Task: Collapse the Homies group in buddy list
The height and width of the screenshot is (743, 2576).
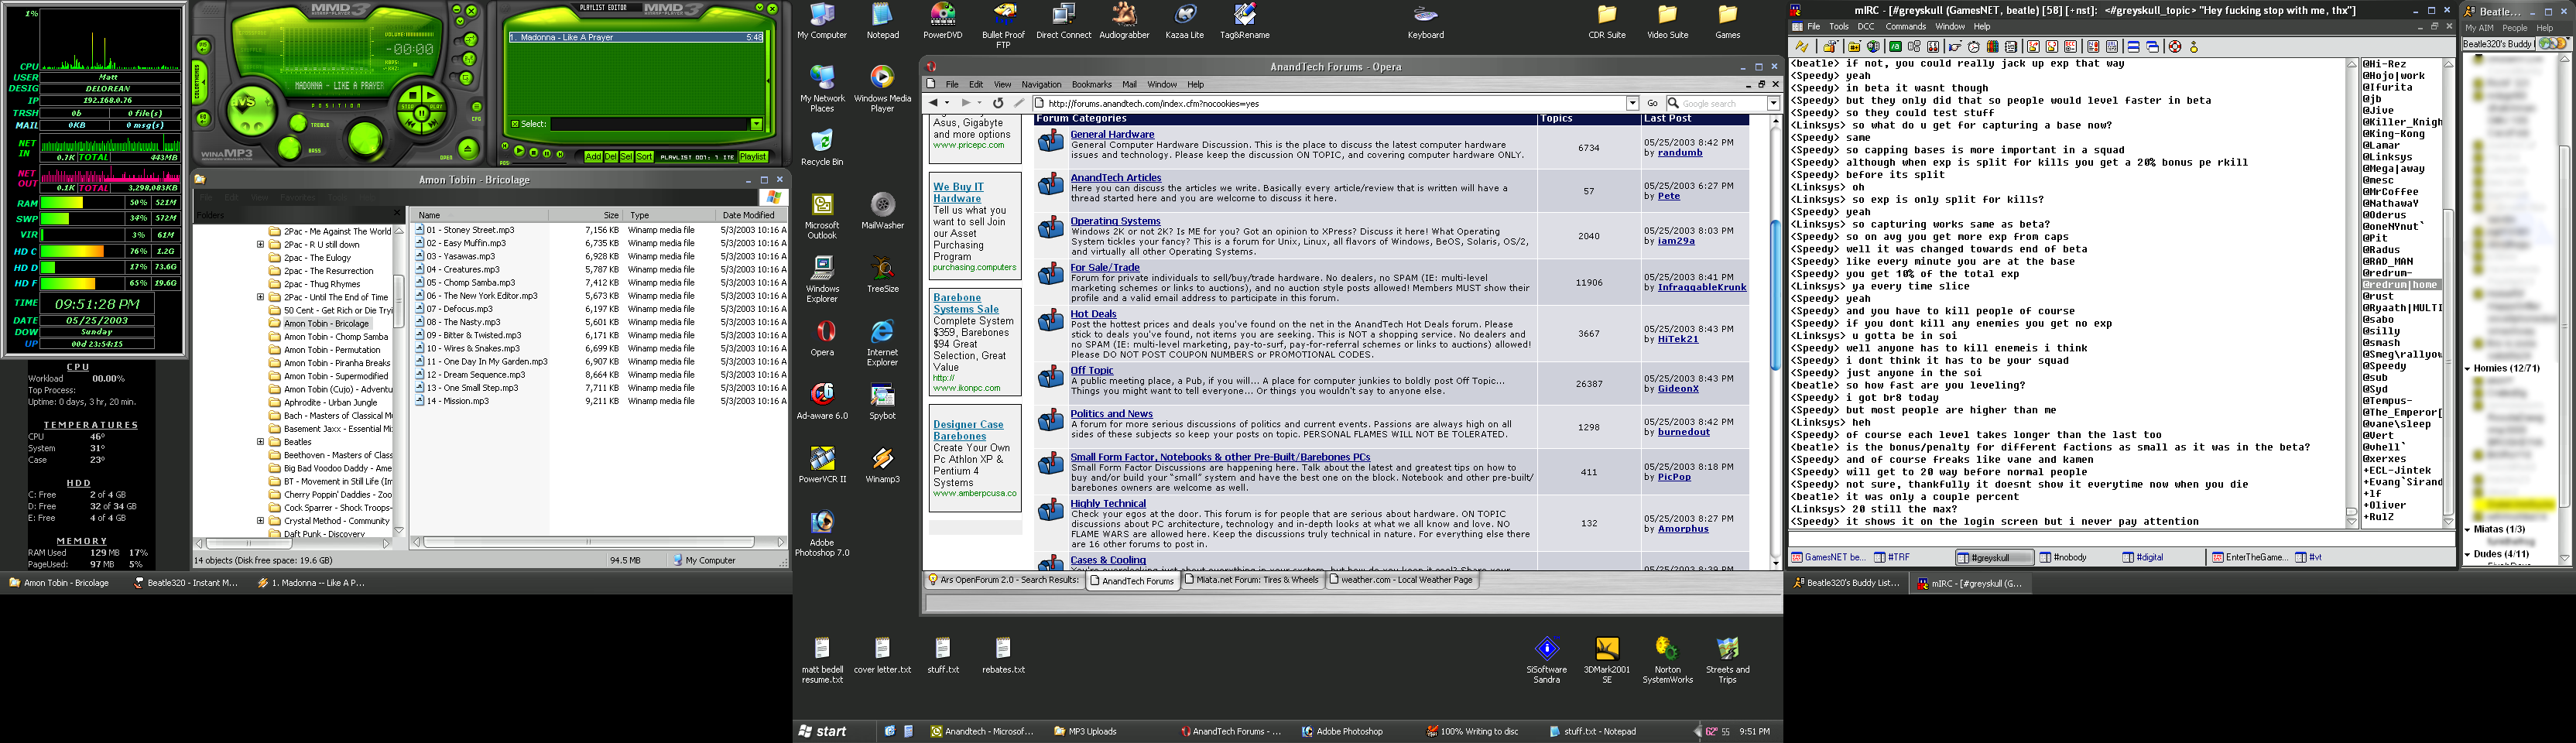Action: point(2468,369)
